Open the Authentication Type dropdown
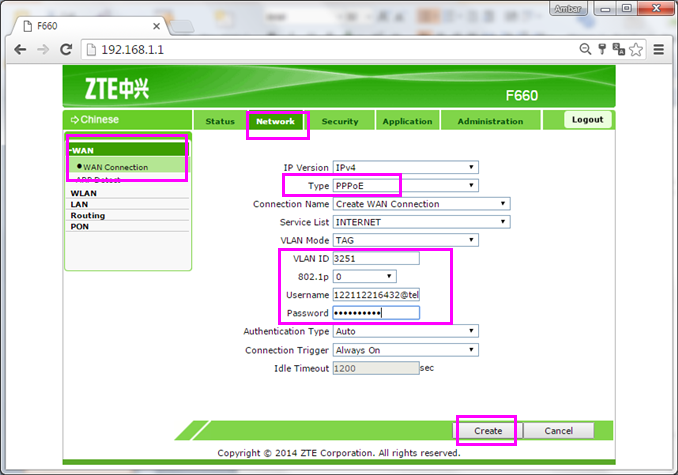Screen dimensions: 678x475 tap(406, 332)
